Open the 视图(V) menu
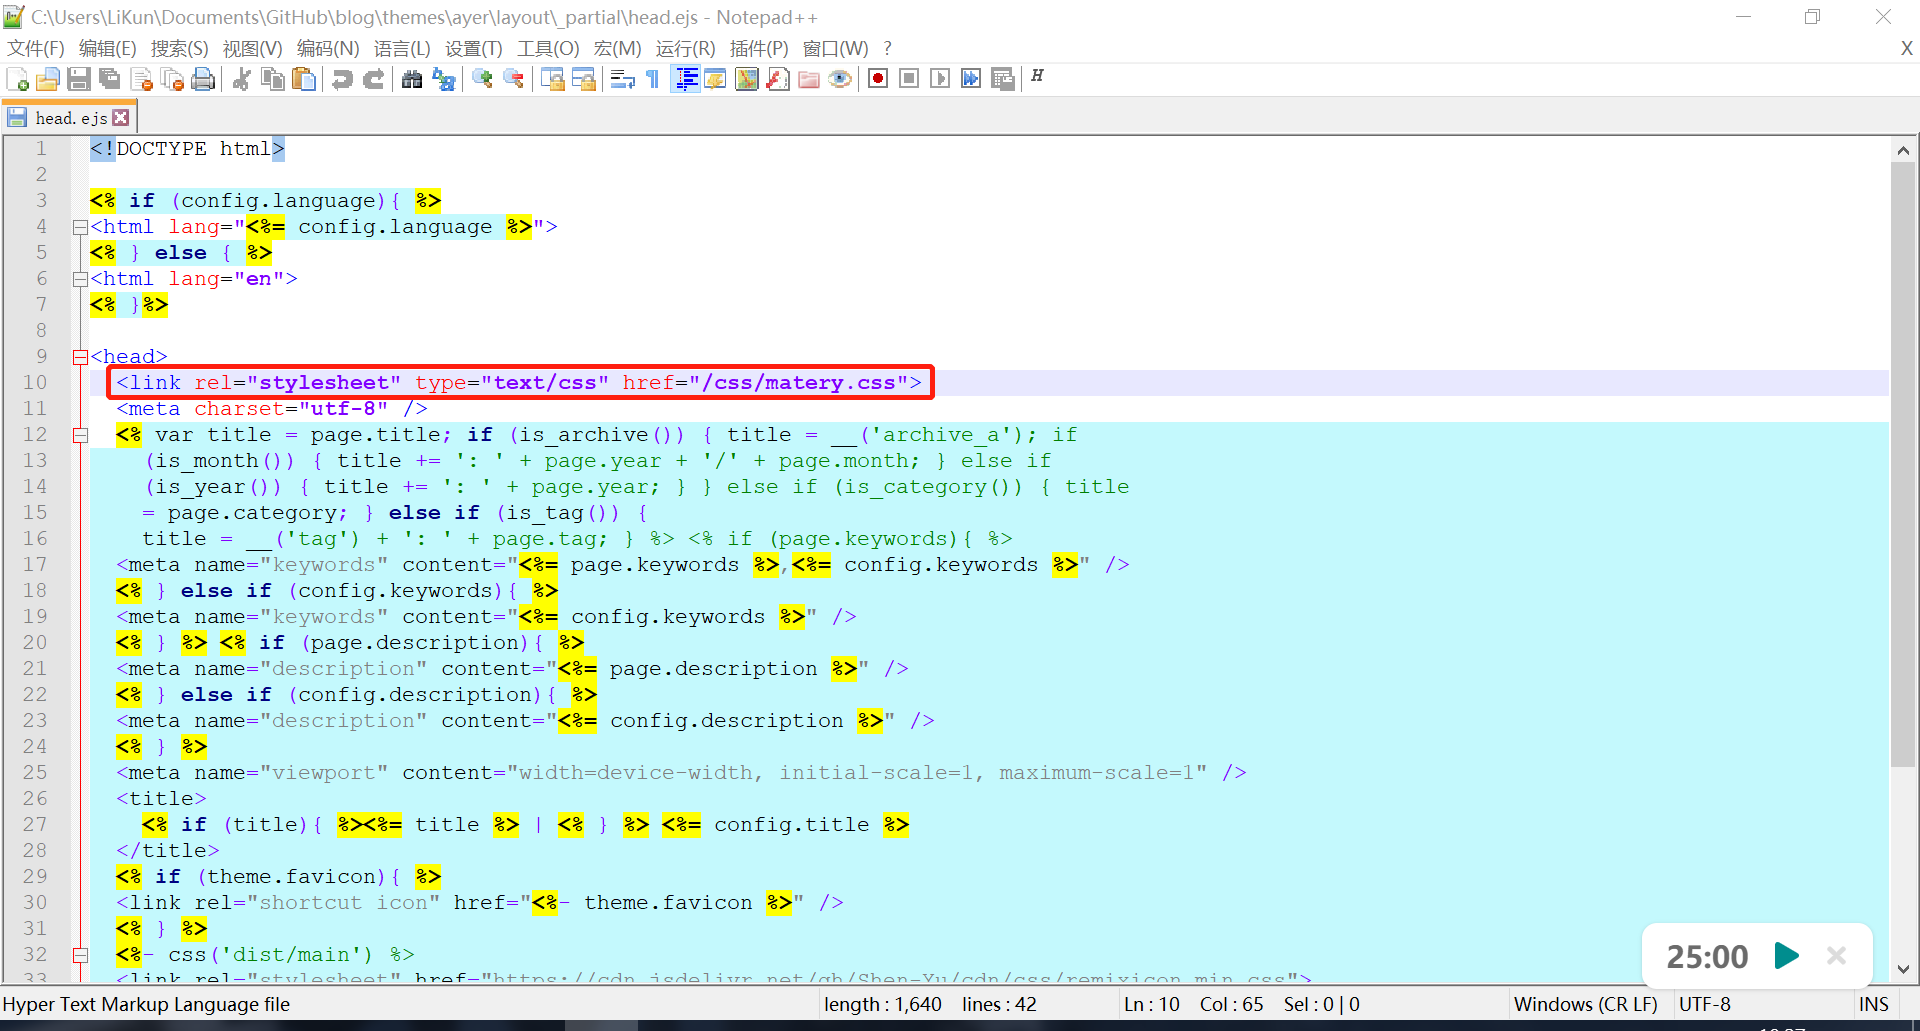This screenshot has height=1031, width=1920. point(252,48)
